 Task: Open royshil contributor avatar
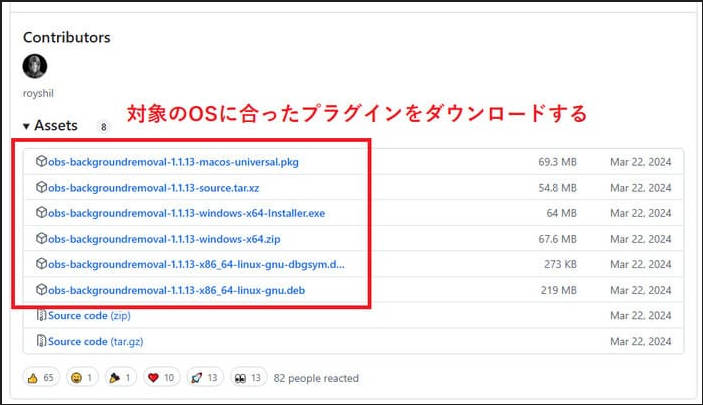click(35, 66)
